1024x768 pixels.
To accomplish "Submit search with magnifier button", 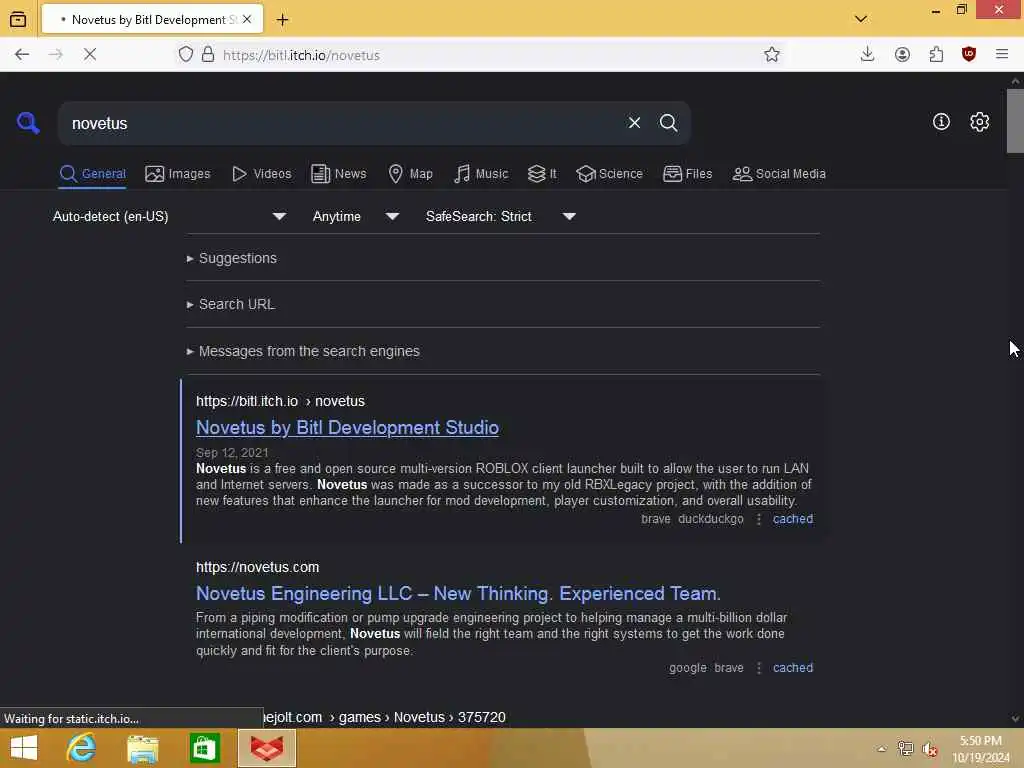I will tap(668, 123).
